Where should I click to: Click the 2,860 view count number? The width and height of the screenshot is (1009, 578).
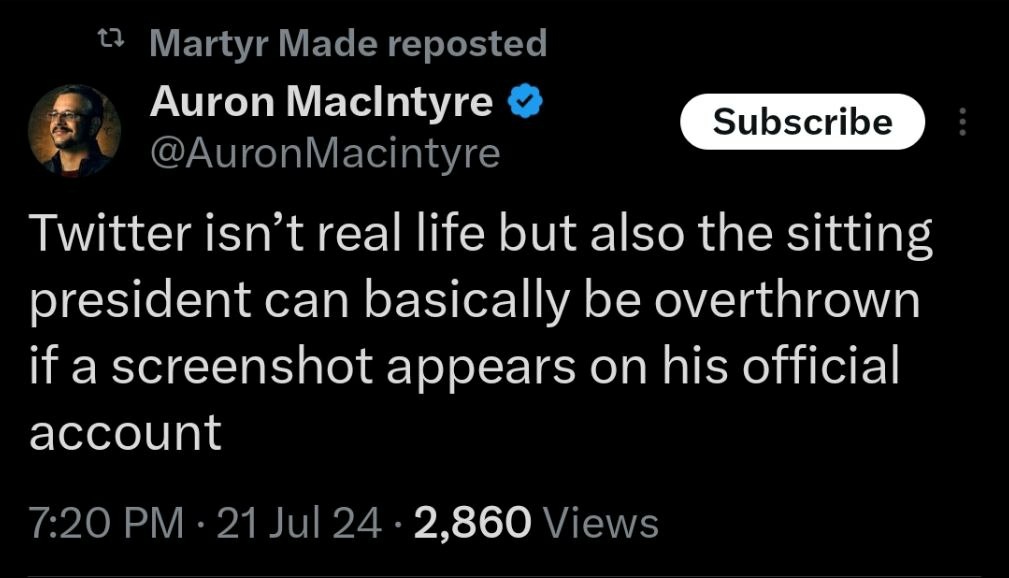[470, 522]
